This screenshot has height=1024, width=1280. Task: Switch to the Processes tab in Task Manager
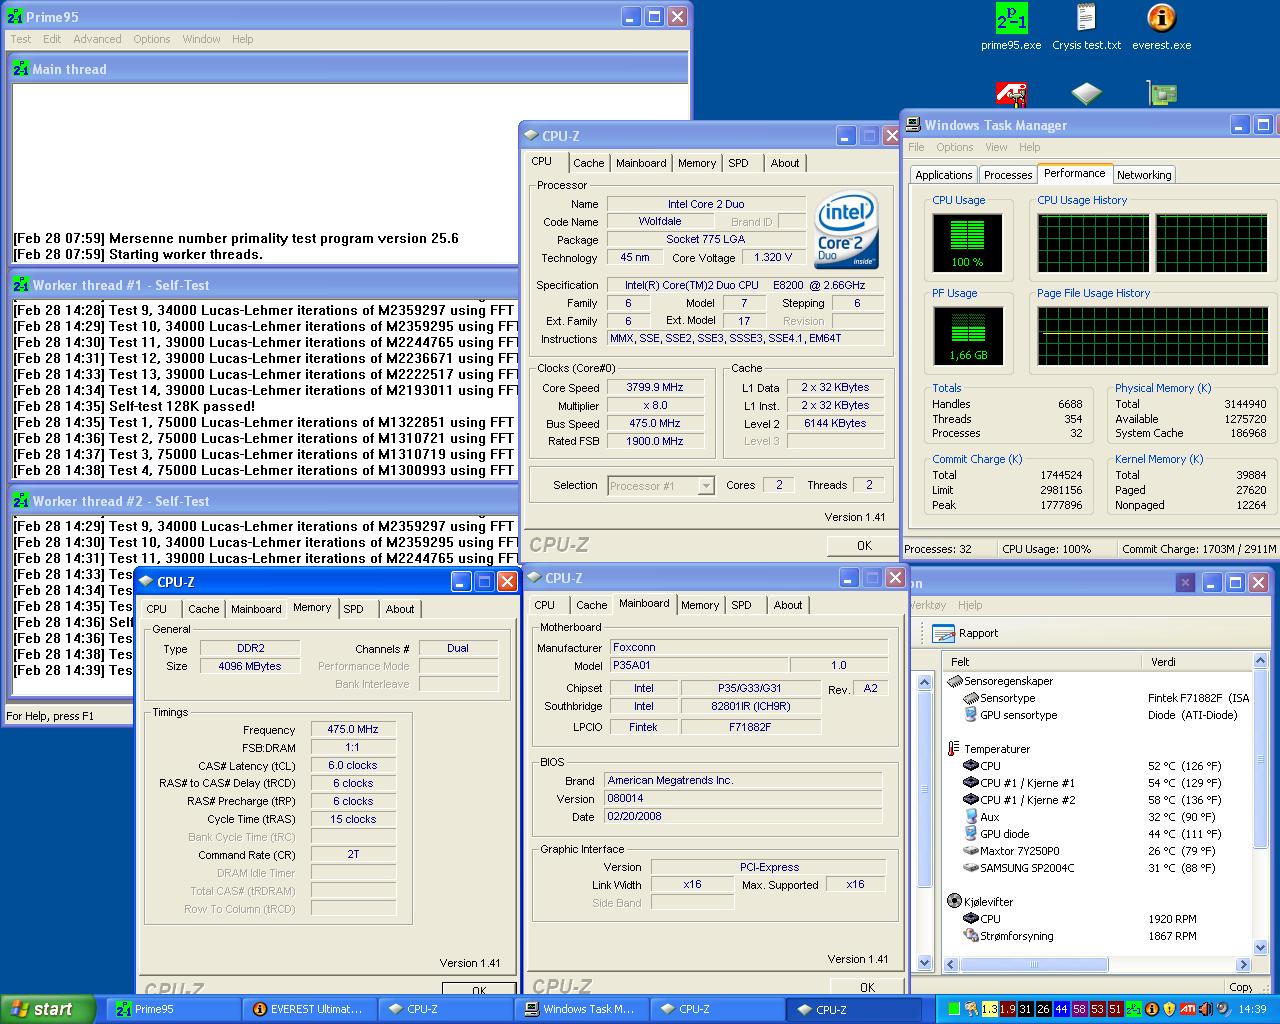1008,175
